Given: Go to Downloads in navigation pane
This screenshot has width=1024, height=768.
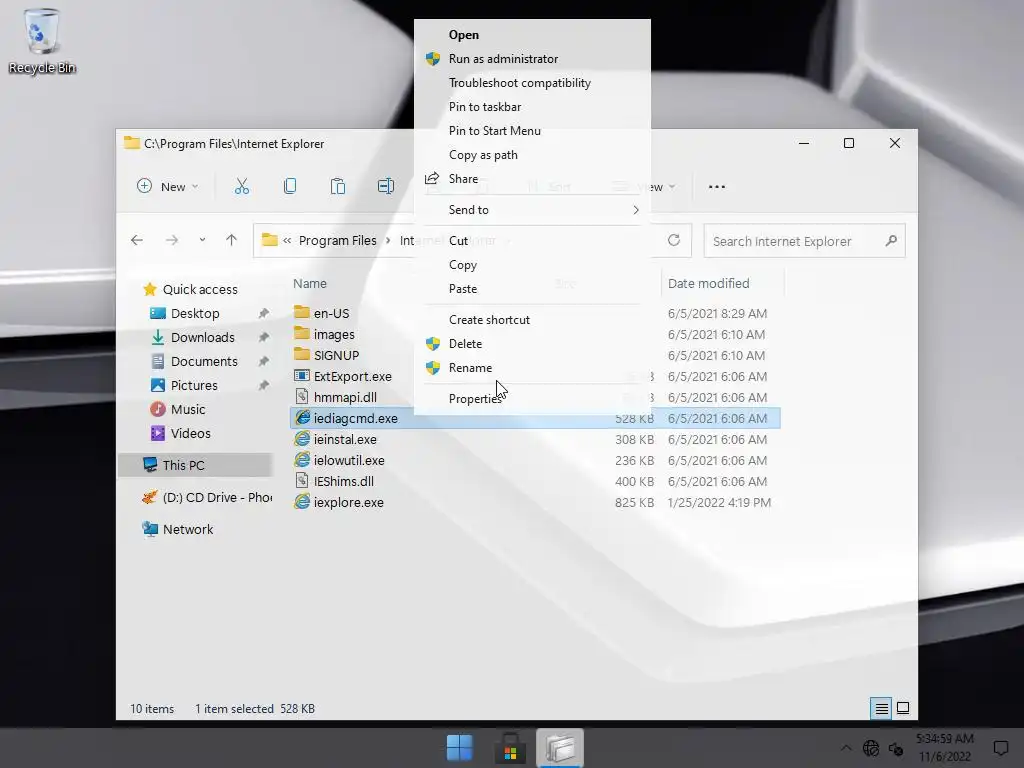Looking at the screenshot, I should [x=202, y=338].
